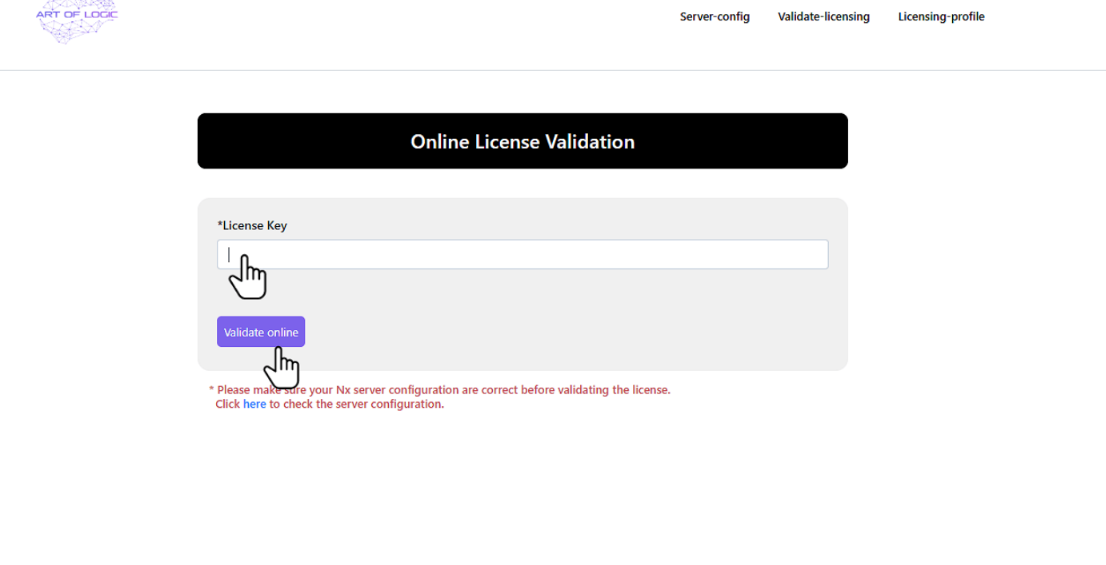This screenshot has width=1106, height=565.
Task: Open the Server-config menu item
Action: [x=714, y=17]
